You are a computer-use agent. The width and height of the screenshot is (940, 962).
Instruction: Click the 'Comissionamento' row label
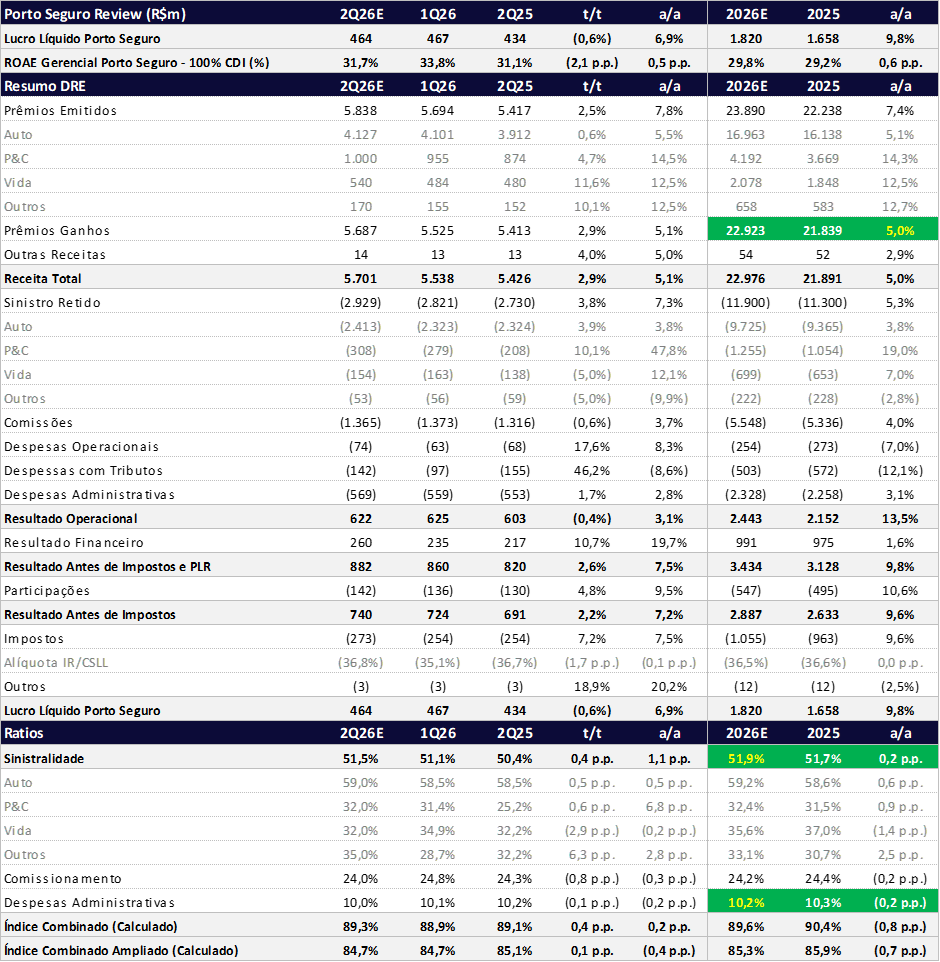point(63,879)
